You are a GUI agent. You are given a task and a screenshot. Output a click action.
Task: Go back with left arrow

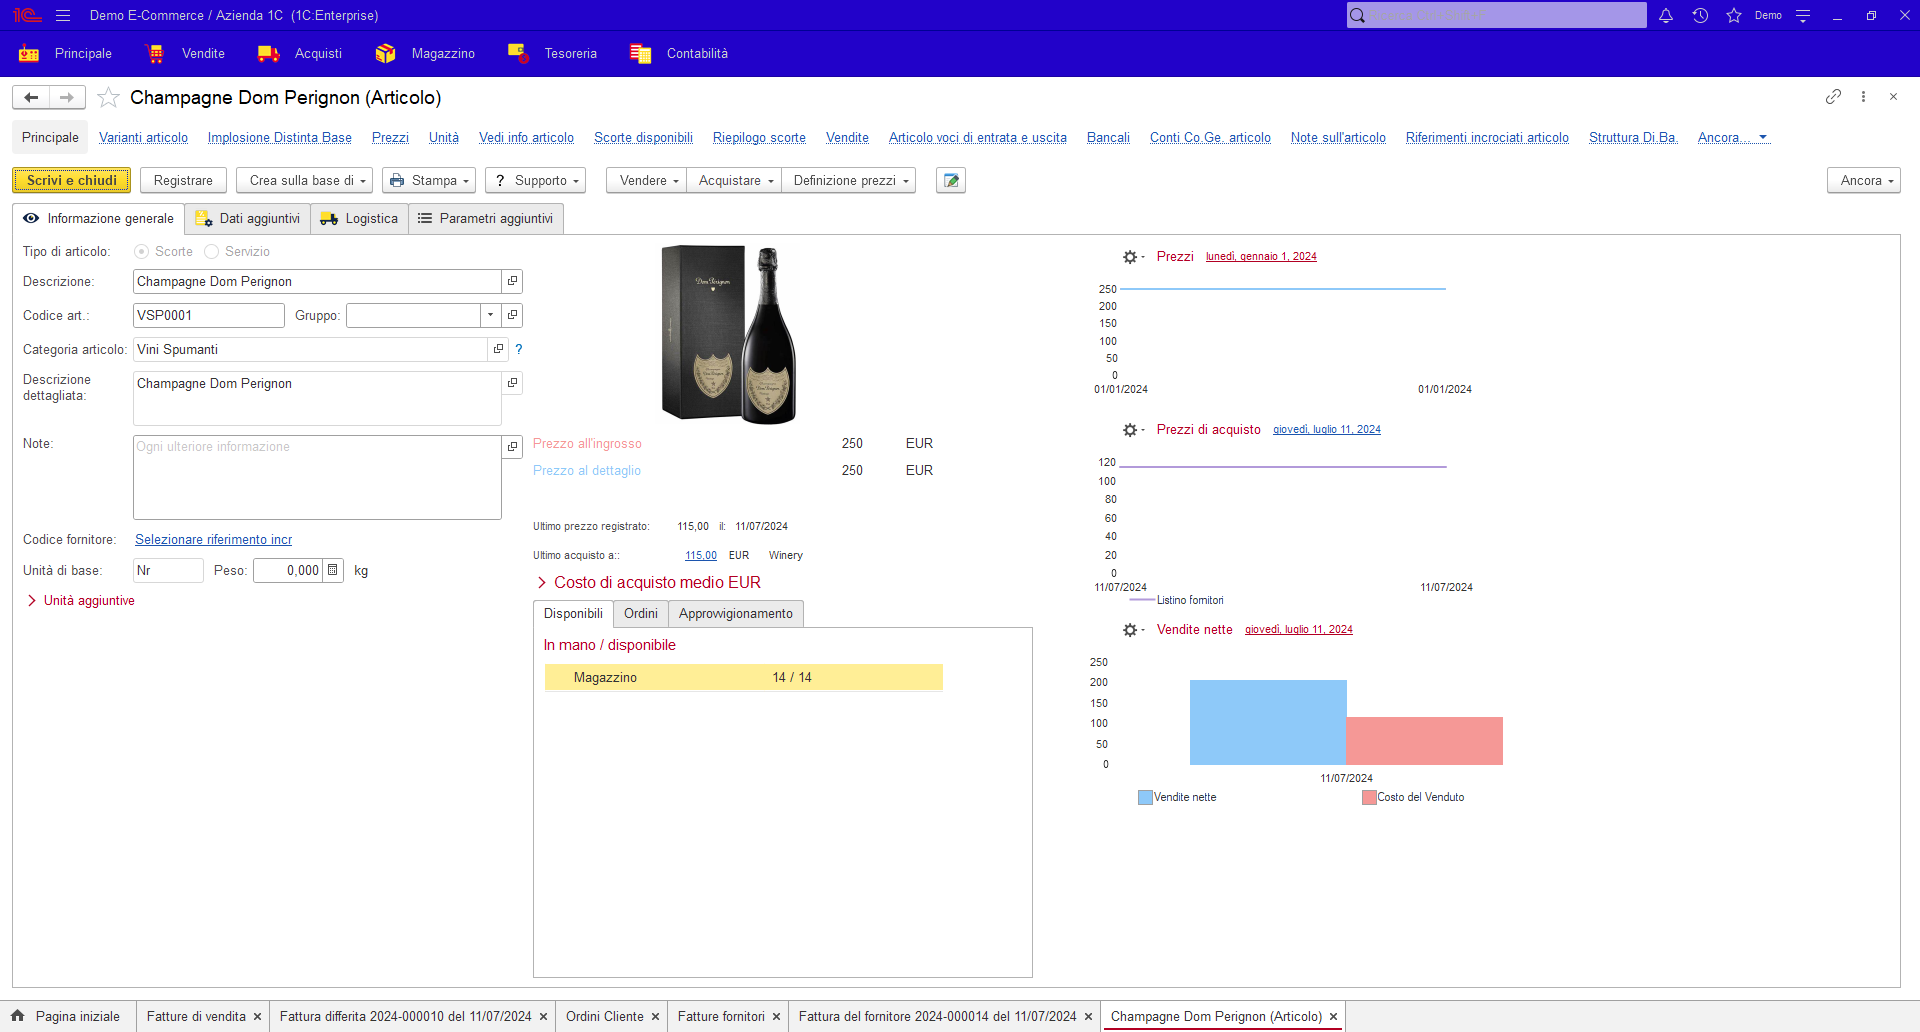[31, 97]
